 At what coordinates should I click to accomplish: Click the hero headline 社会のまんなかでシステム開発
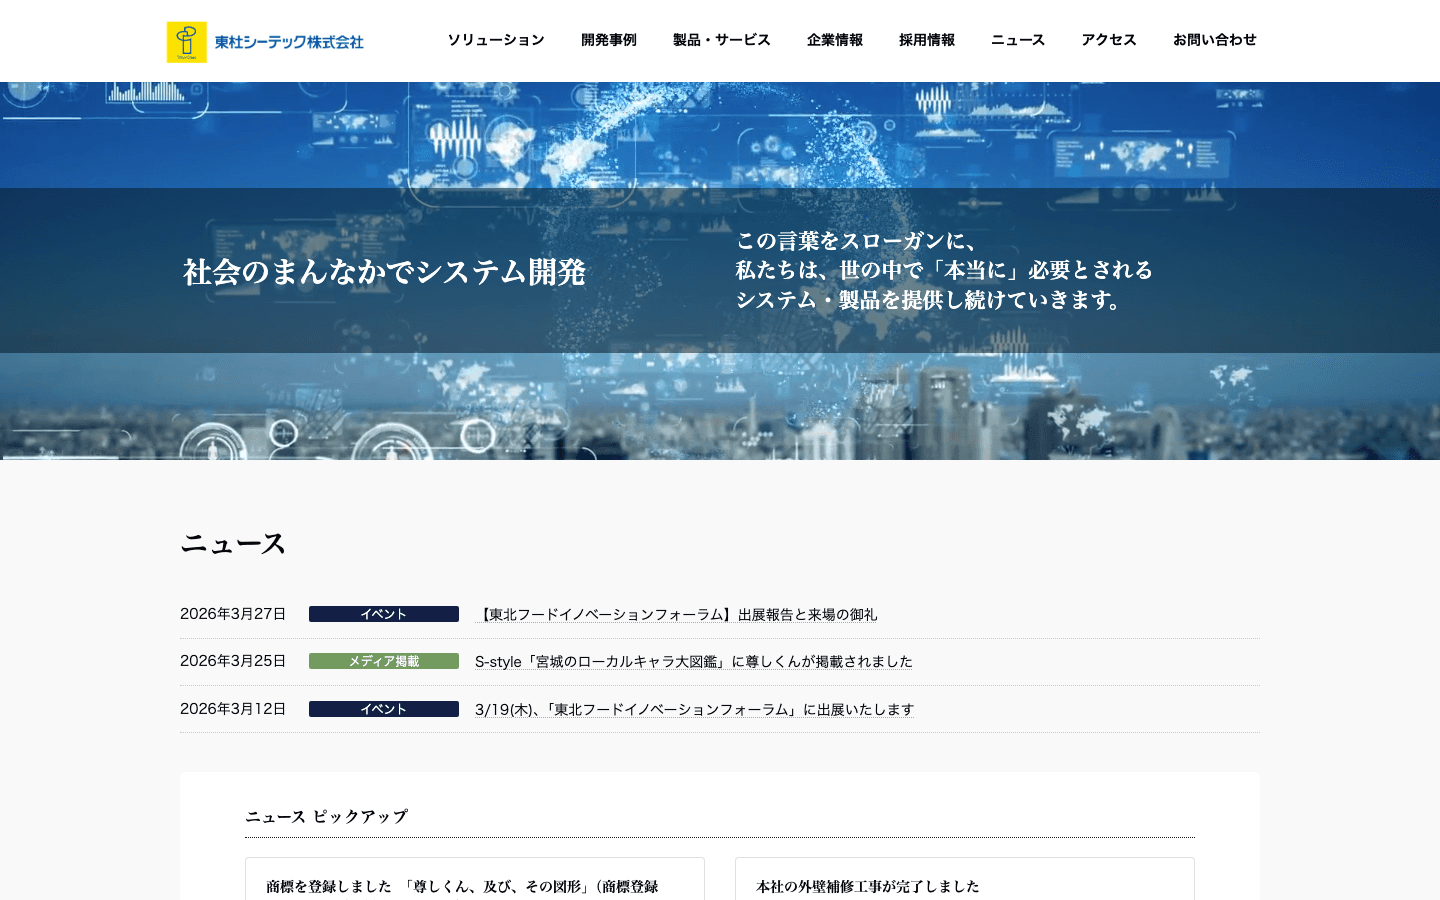point(384,272)
